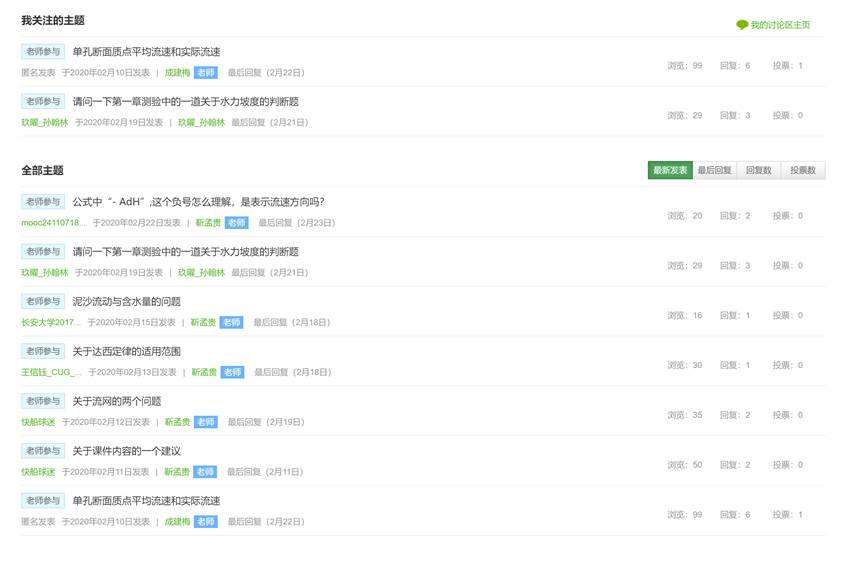Click the green chat bubble icon beside 我的讨论区主页
This screenshot has width=847, height=562.
click(741, 25)
